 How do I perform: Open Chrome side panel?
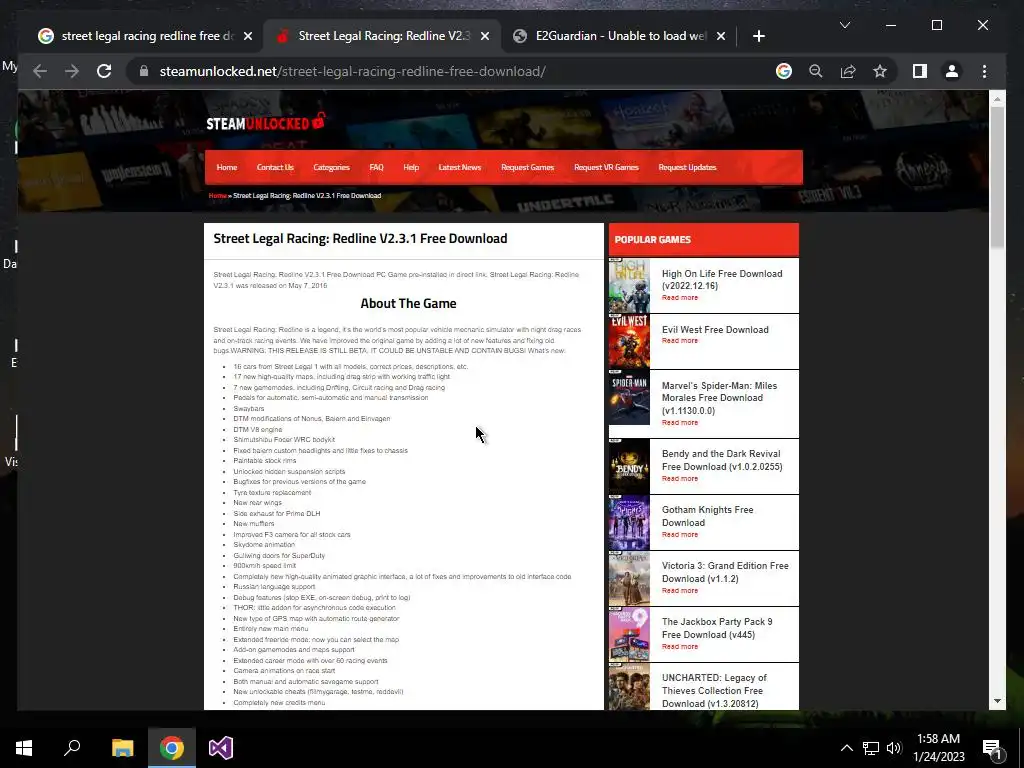click(x=920, y=71)
